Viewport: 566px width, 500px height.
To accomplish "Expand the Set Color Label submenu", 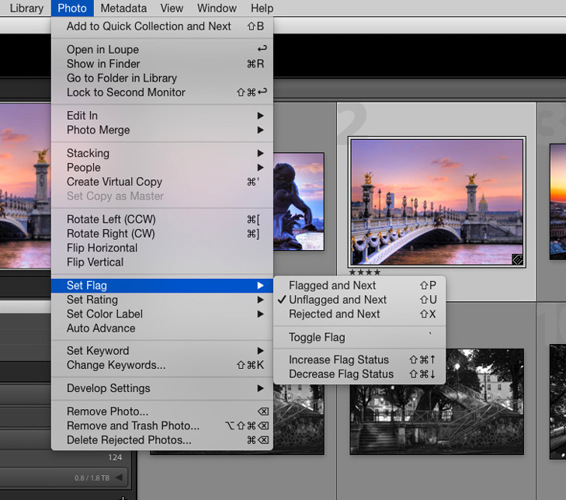I will pos(162,314).
